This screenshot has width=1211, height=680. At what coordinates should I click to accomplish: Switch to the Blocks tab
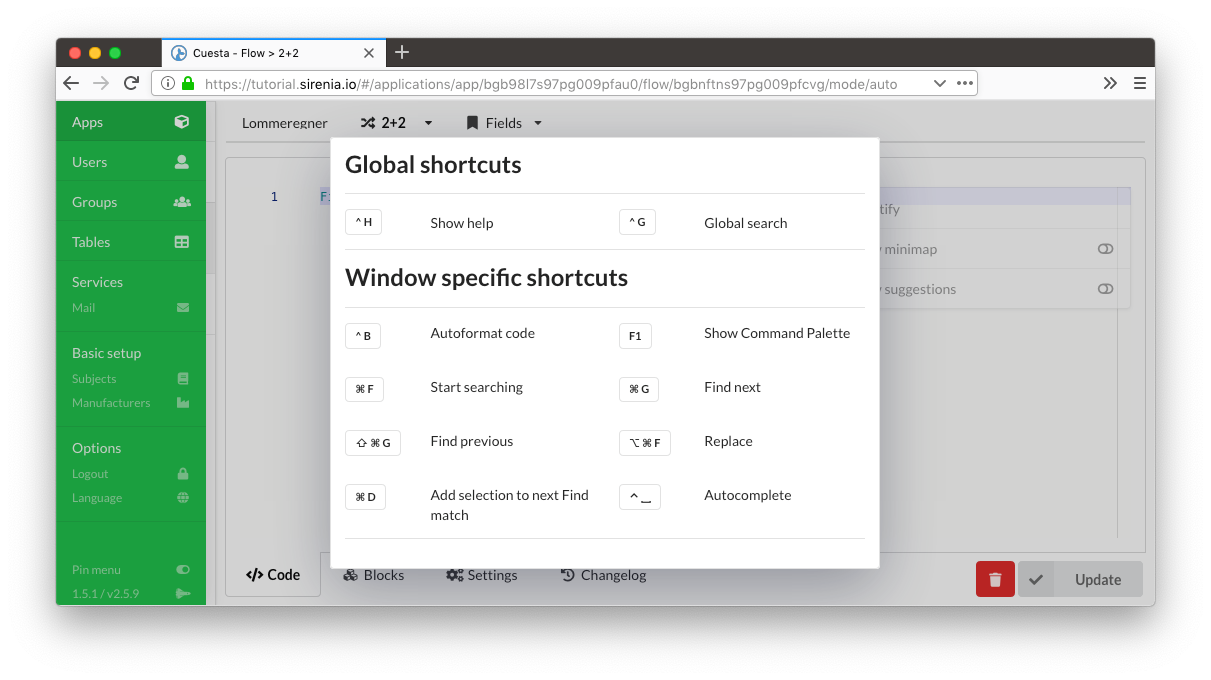pyautogui.click(x=373, y=575)
